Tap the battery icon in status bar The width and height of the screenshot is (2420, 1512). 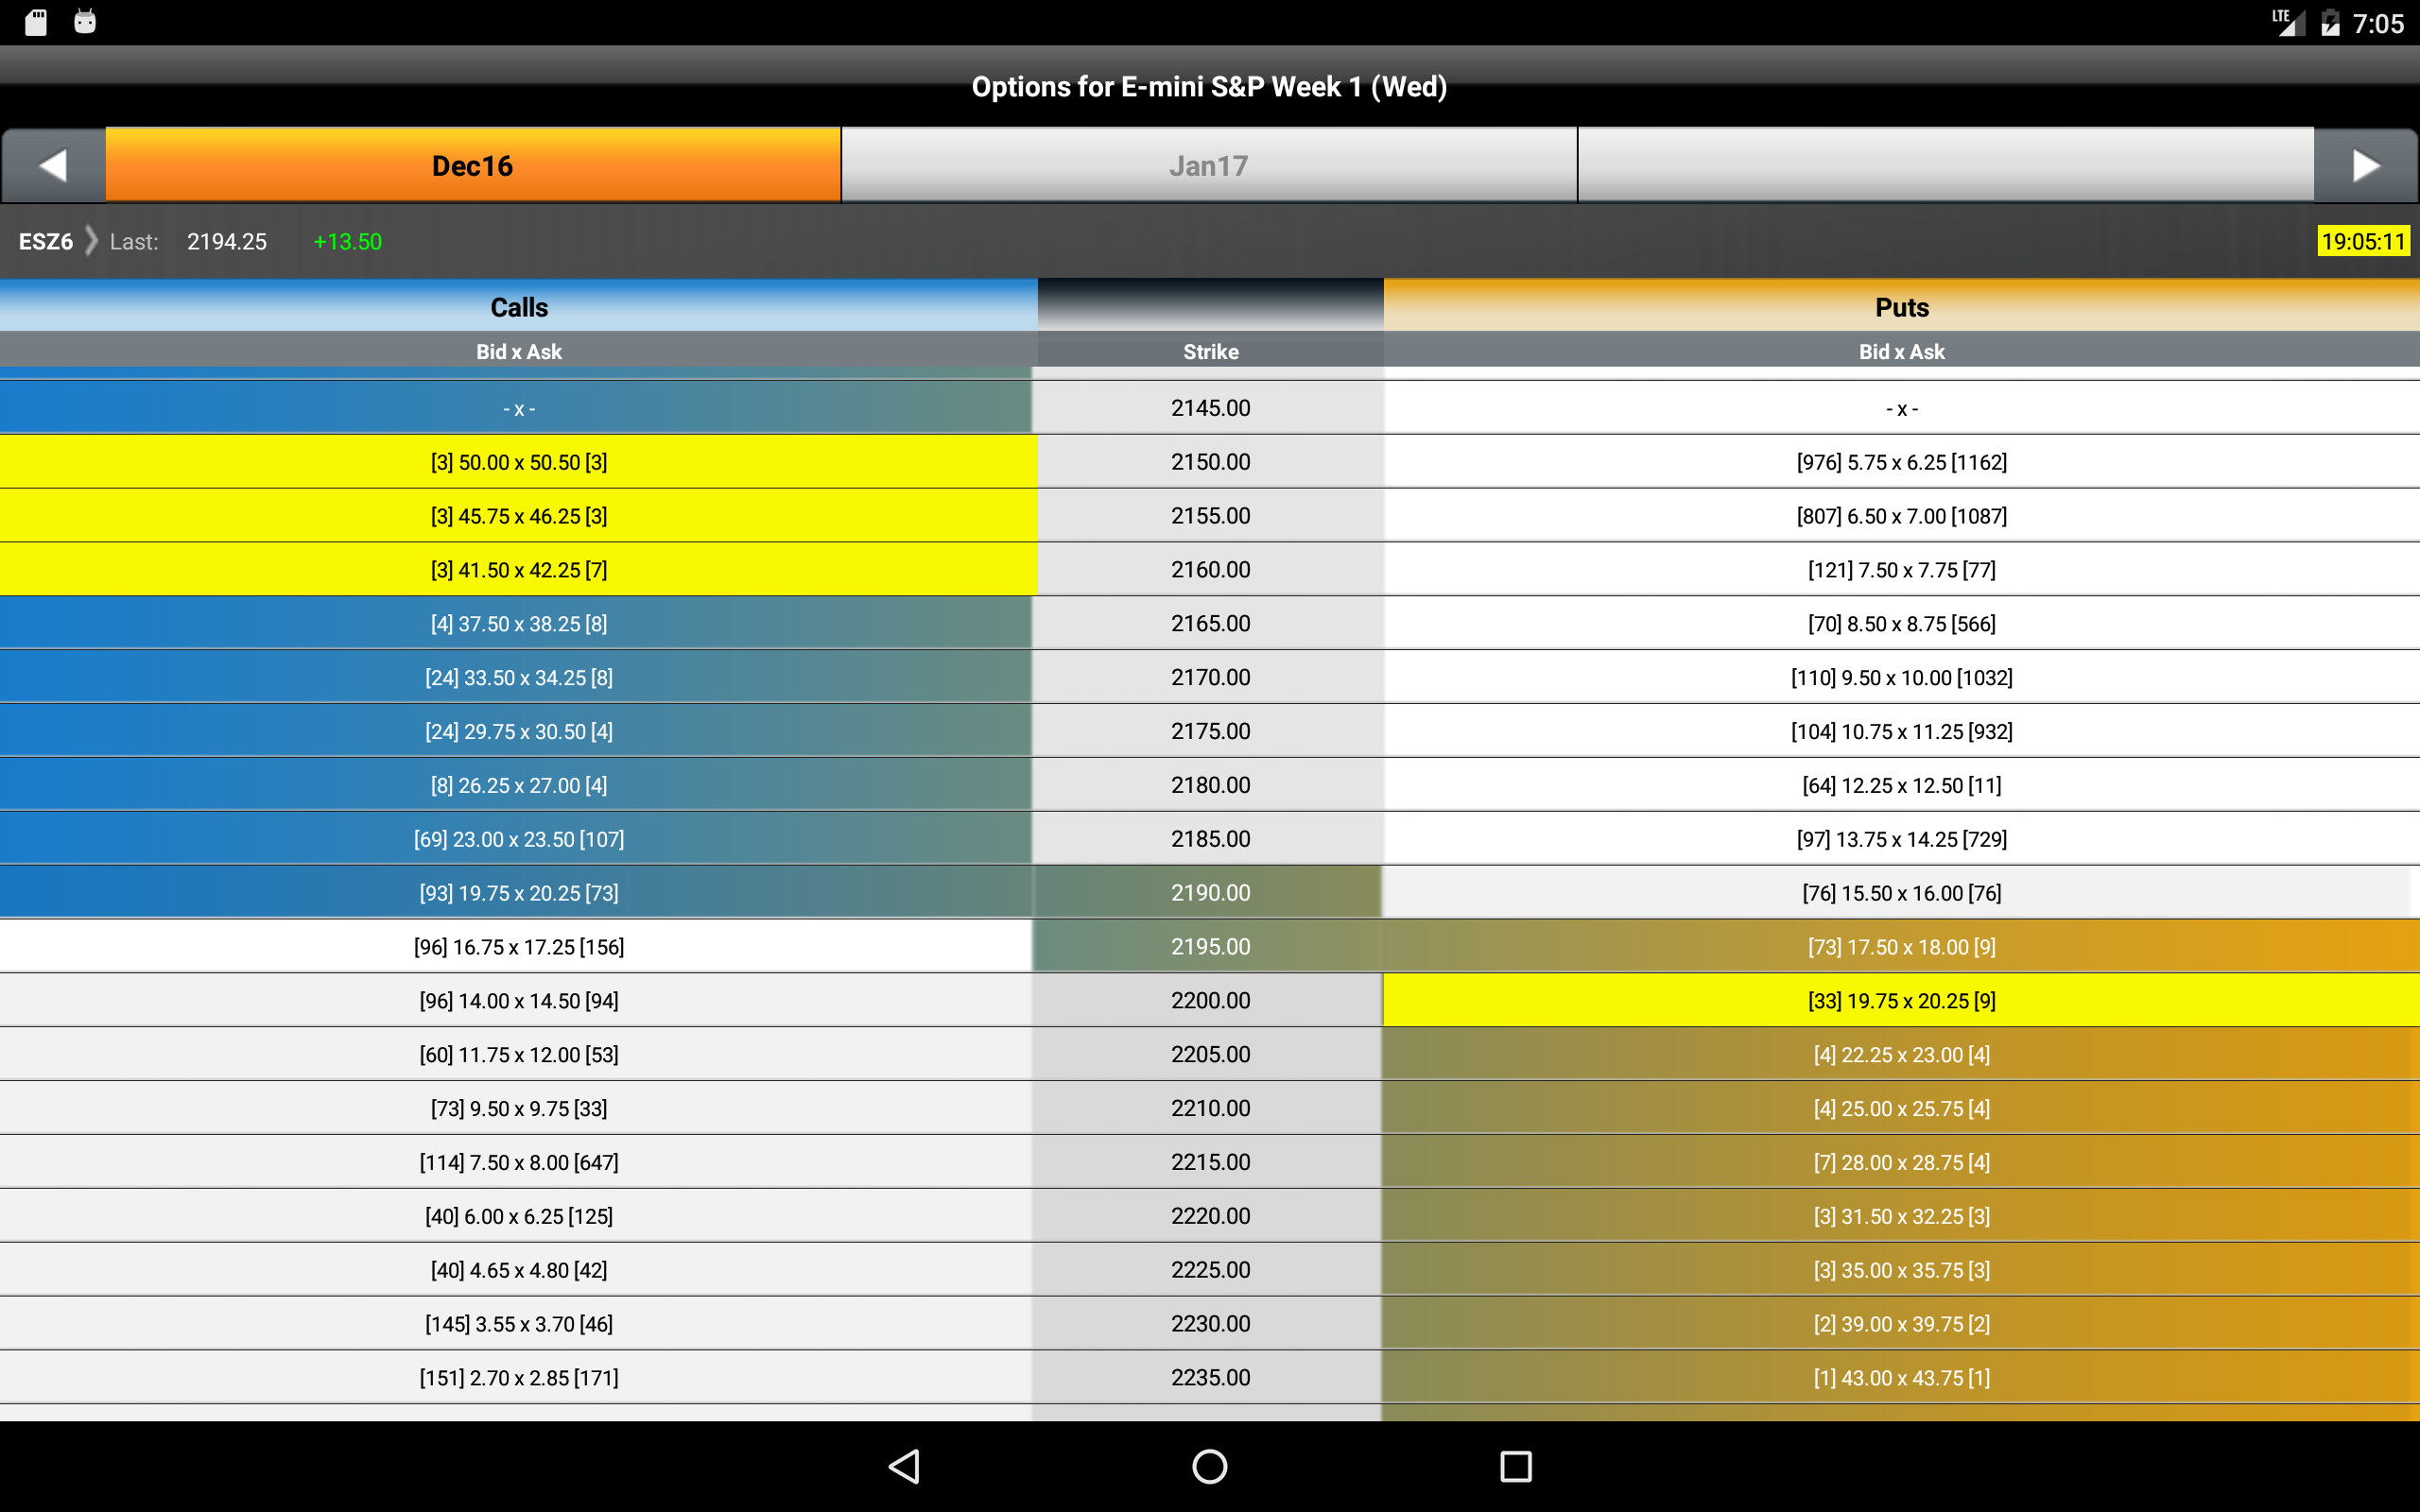coord(2330,23)
